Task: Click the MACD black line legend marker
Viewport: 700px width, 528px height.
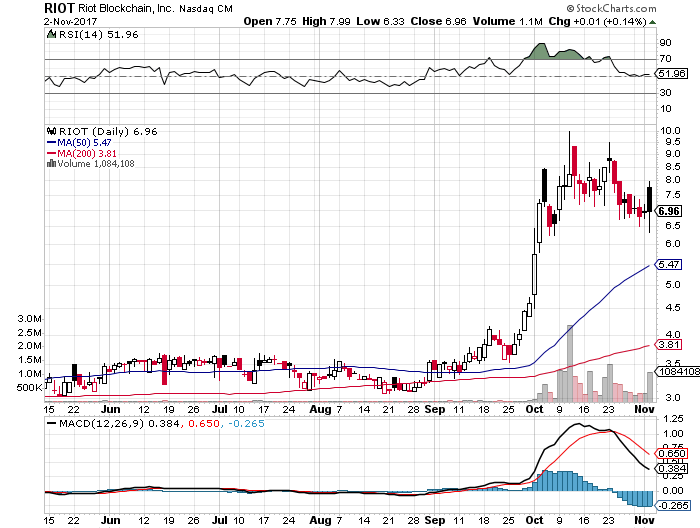Action: pyautogui.click(x=51, y=423)
